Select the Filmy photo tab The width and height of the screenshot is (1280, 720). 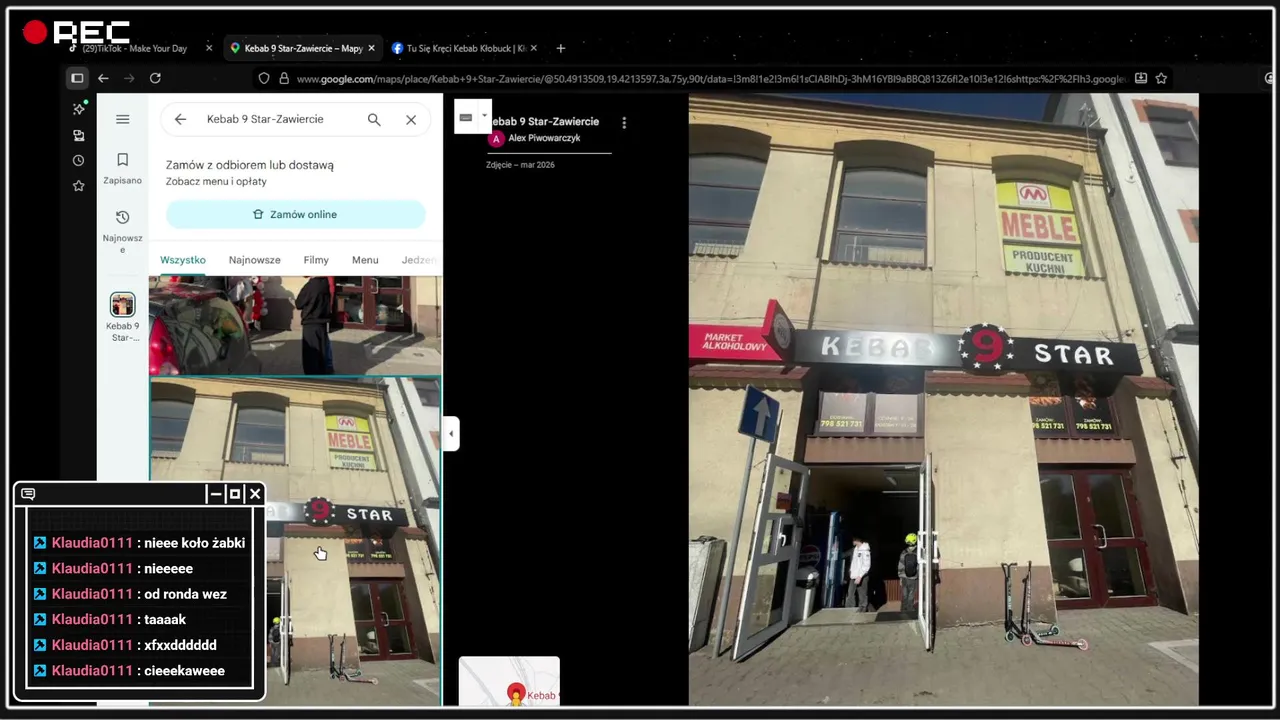pyautogui.click(x=316, y=260)
